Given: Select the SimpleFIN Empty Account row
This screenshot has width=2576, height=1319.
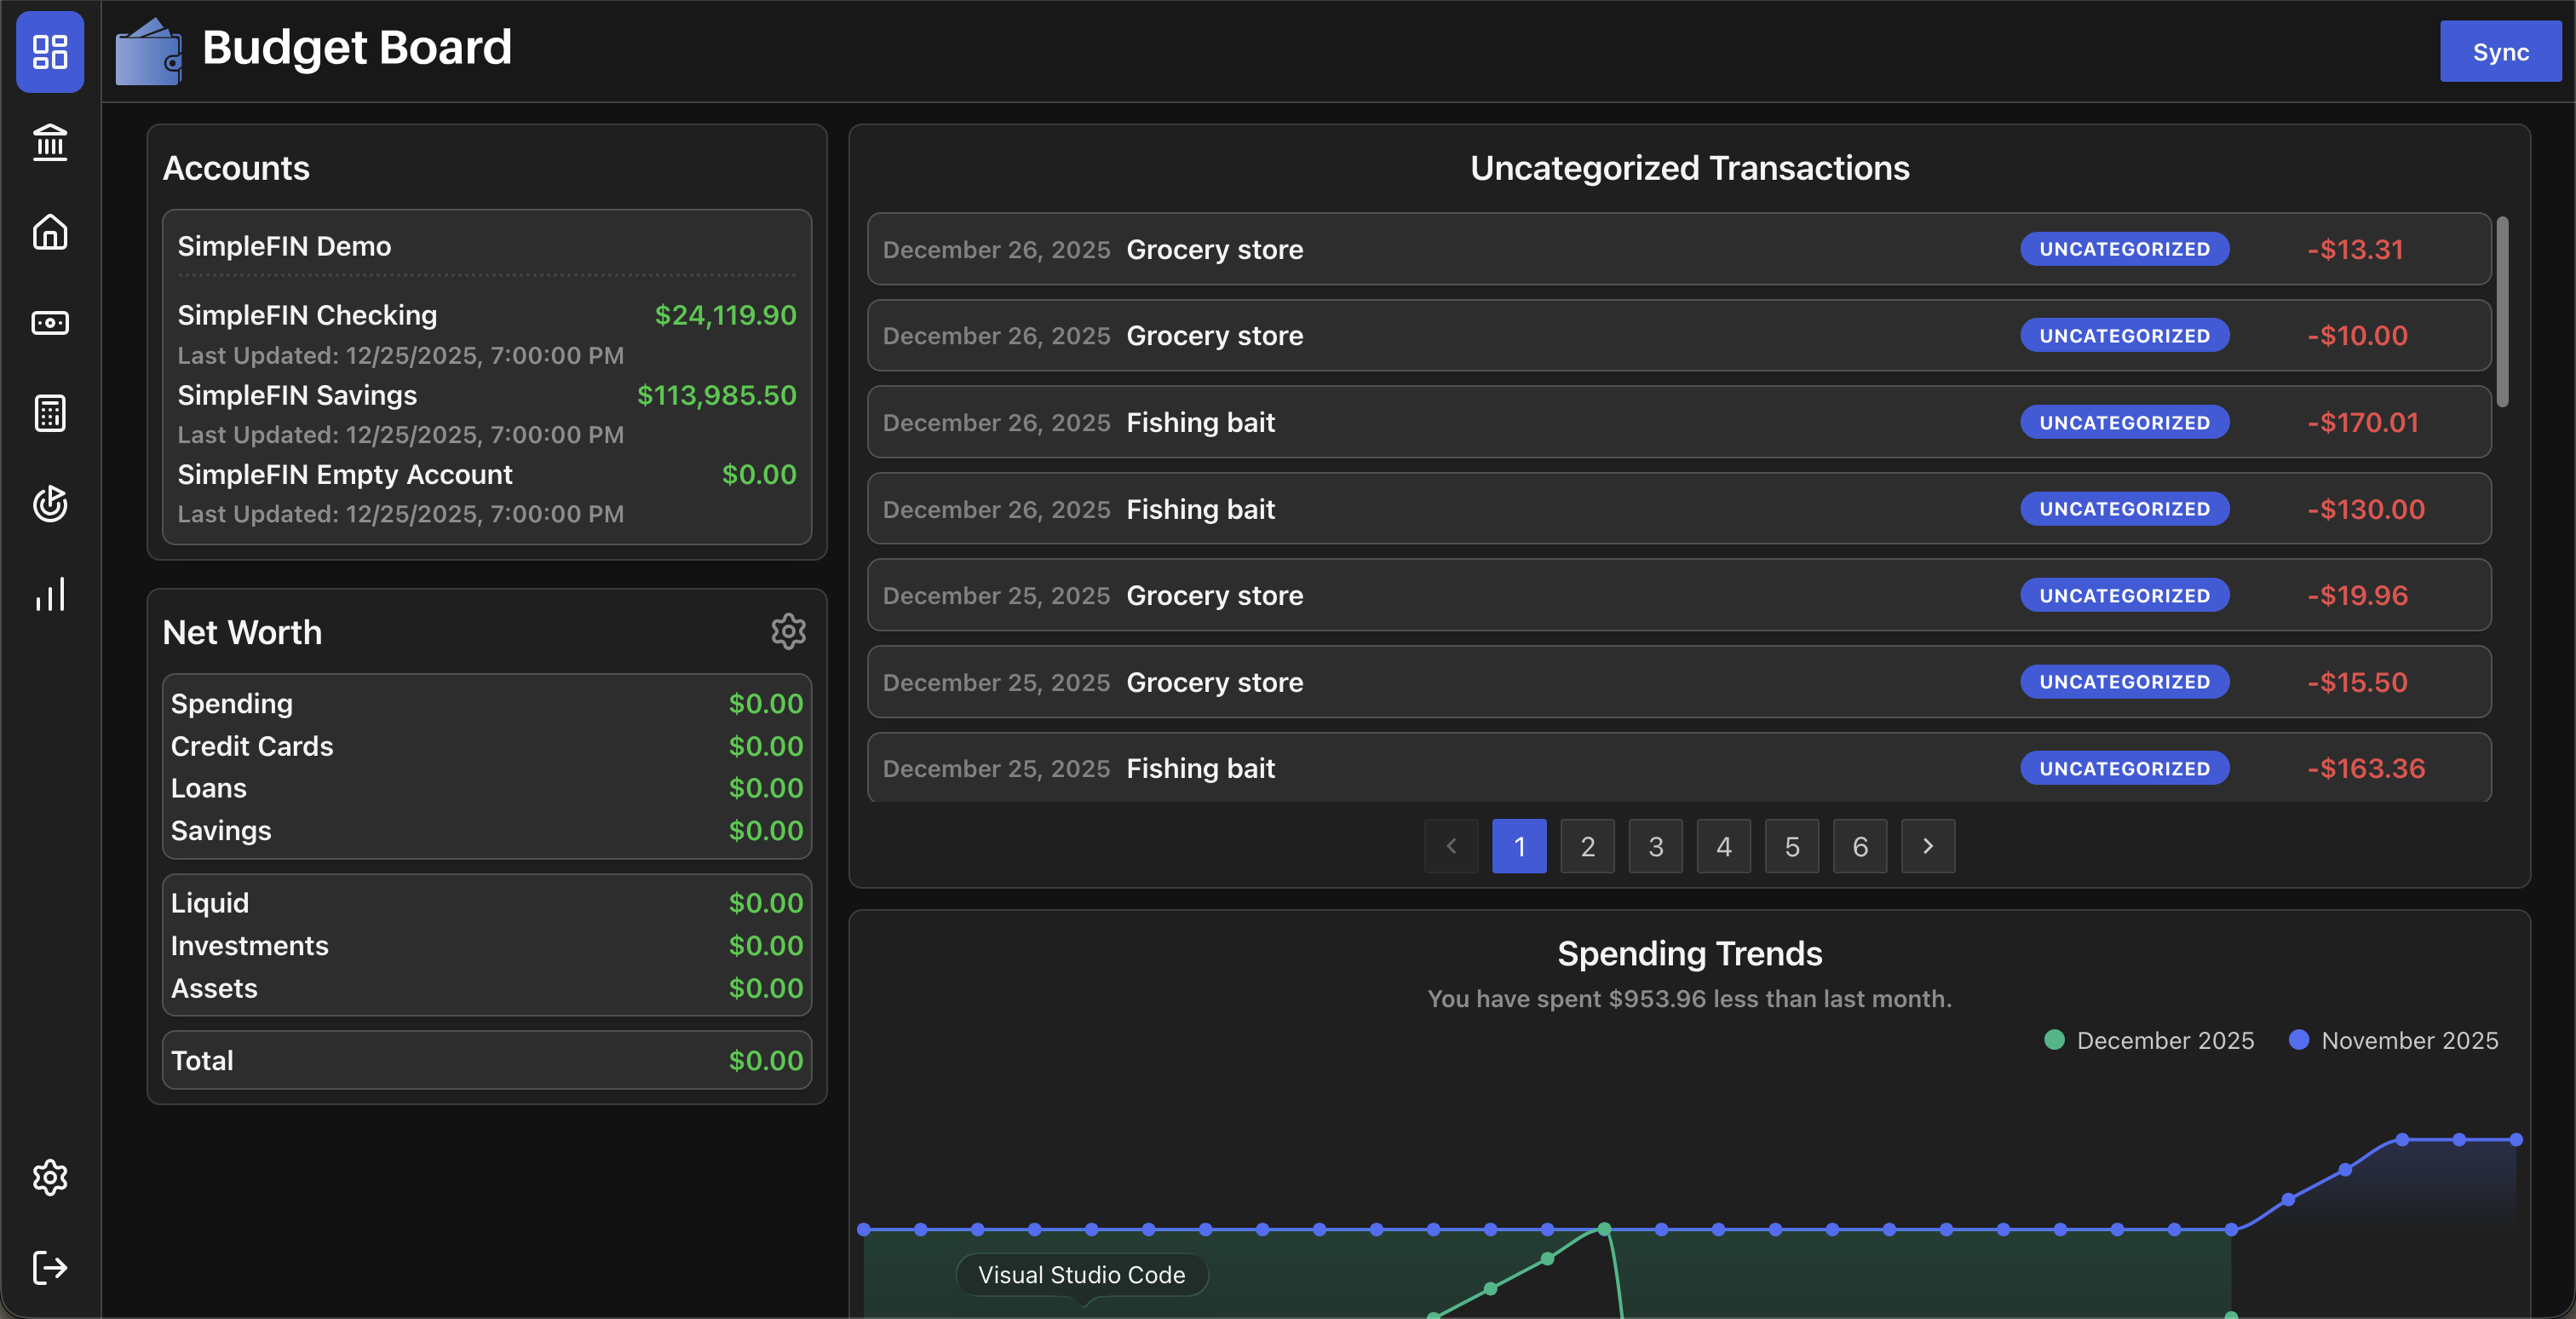Looking at the screenshot, I should [487, 493].
